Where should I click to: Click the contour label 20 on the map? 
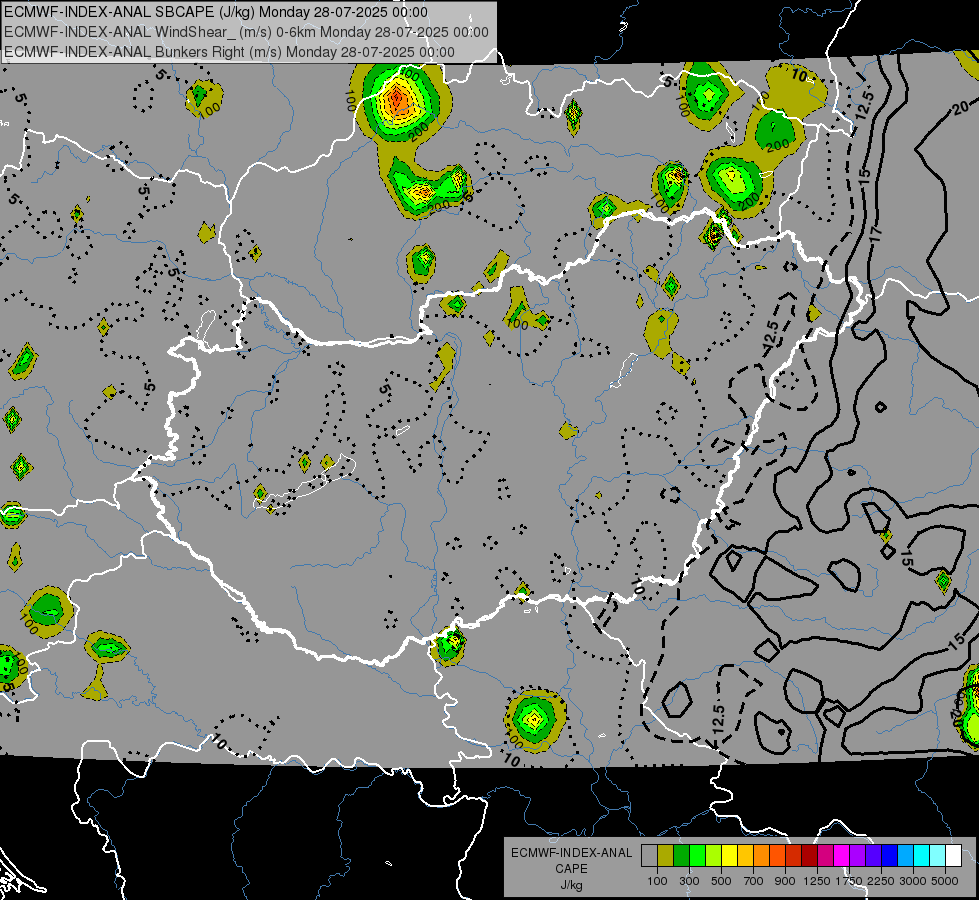(x=962, y=109)
